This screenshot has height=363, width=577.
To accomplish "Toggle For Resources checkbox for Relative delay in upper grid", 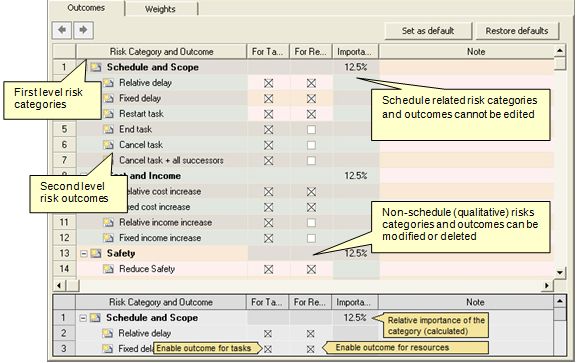I will [311, 83].
